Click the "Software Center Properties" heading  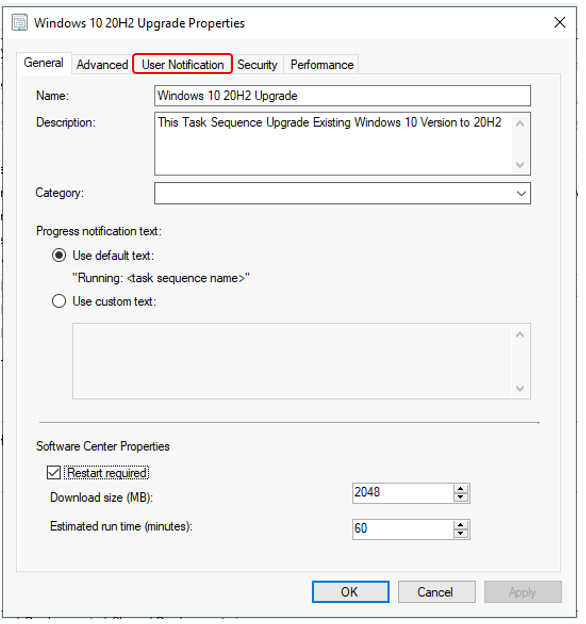[x=103, y=446]
